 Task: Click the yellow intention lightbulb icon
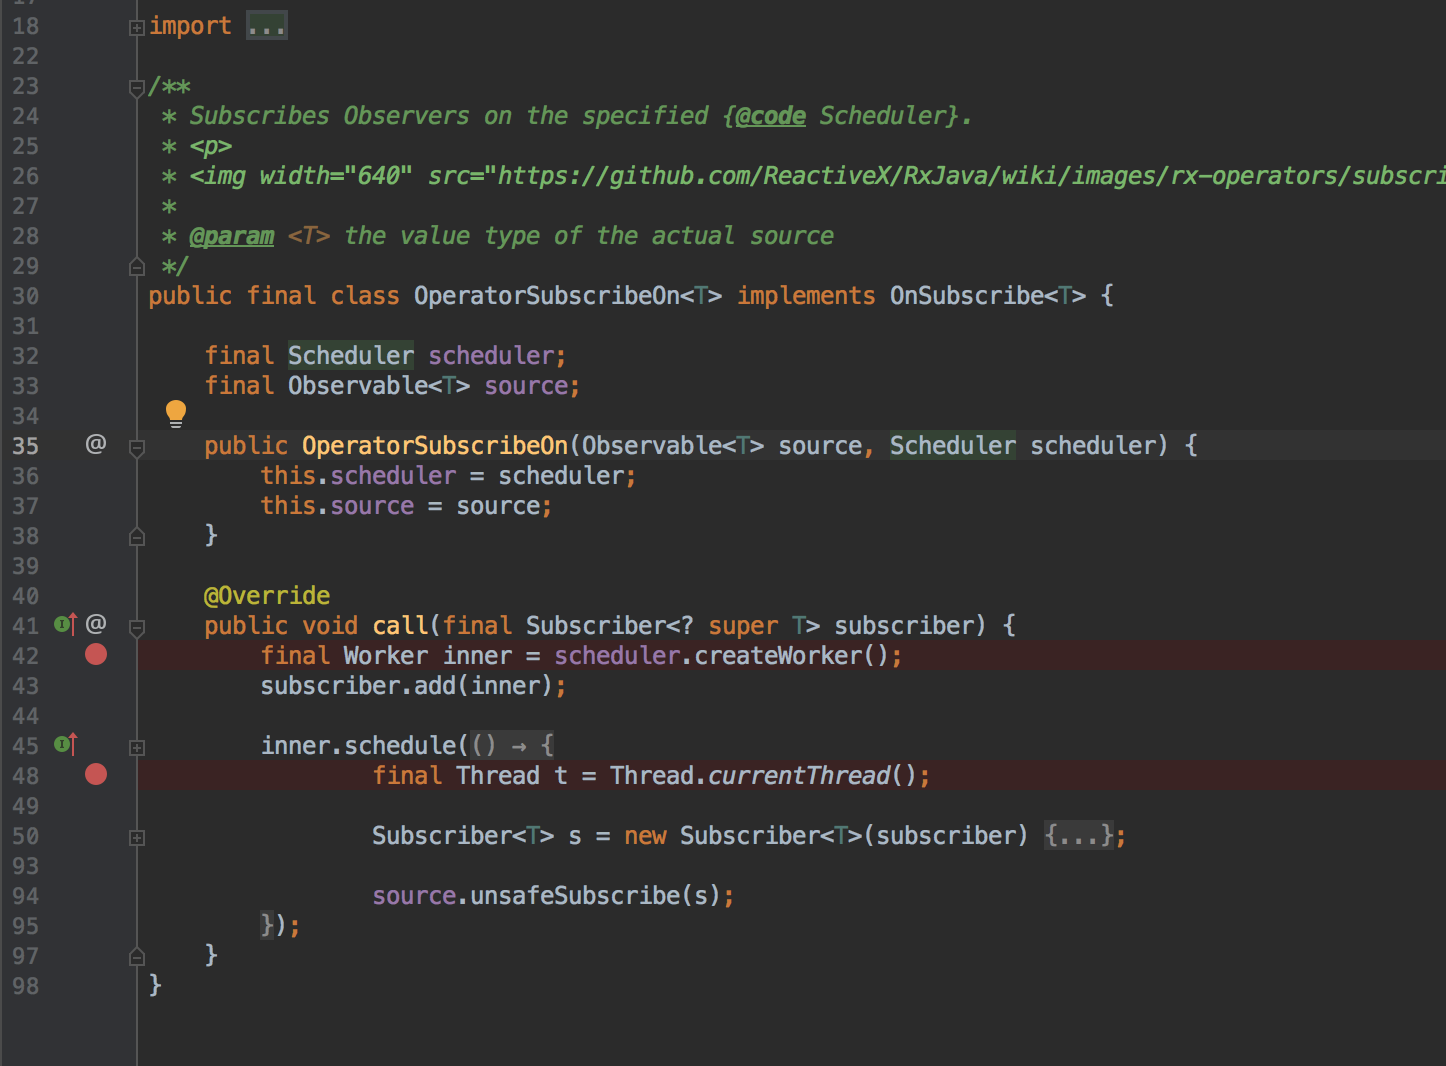(176, 413)
